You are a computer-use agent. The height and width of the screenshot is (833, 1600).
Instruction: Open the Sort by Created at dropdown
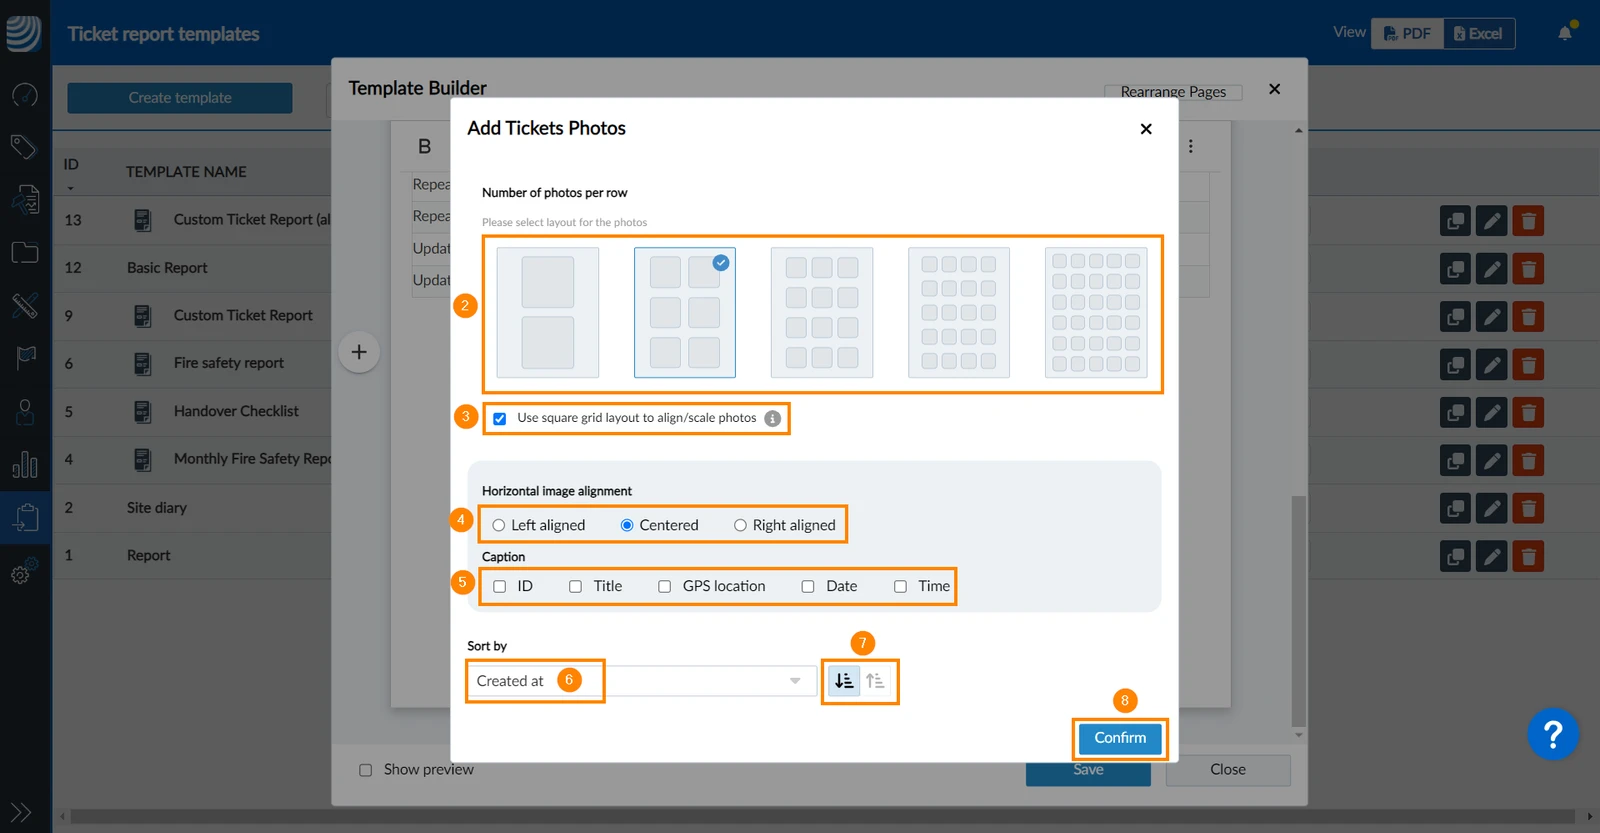[641, 681]
